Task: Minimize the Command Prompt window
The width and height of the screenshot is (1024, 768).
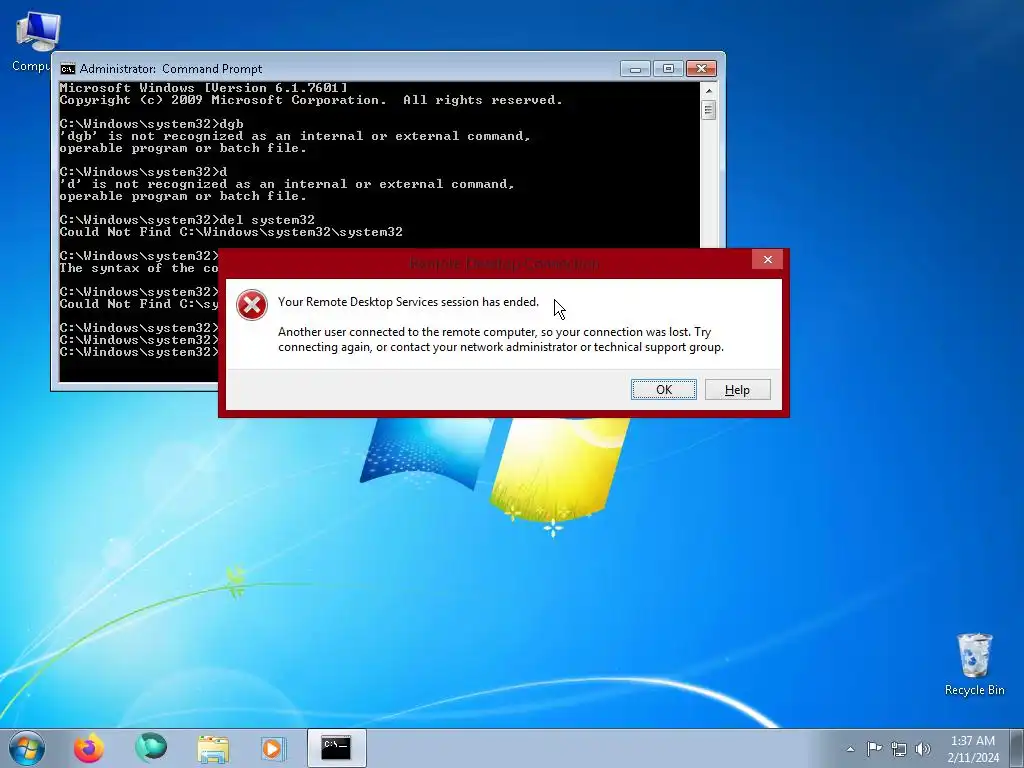Action: [635, 69]
